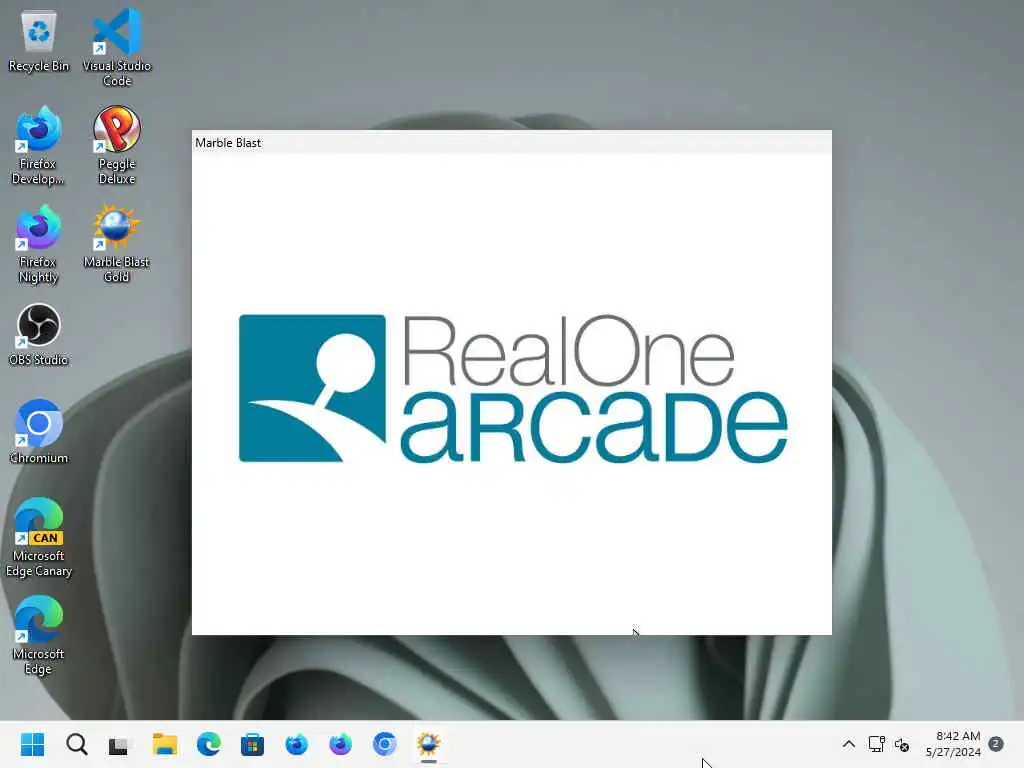This screenshot has height=768, width=1024.
Task: Open the clock showing 8:42 AM
Action: click(x=953, y=744)
